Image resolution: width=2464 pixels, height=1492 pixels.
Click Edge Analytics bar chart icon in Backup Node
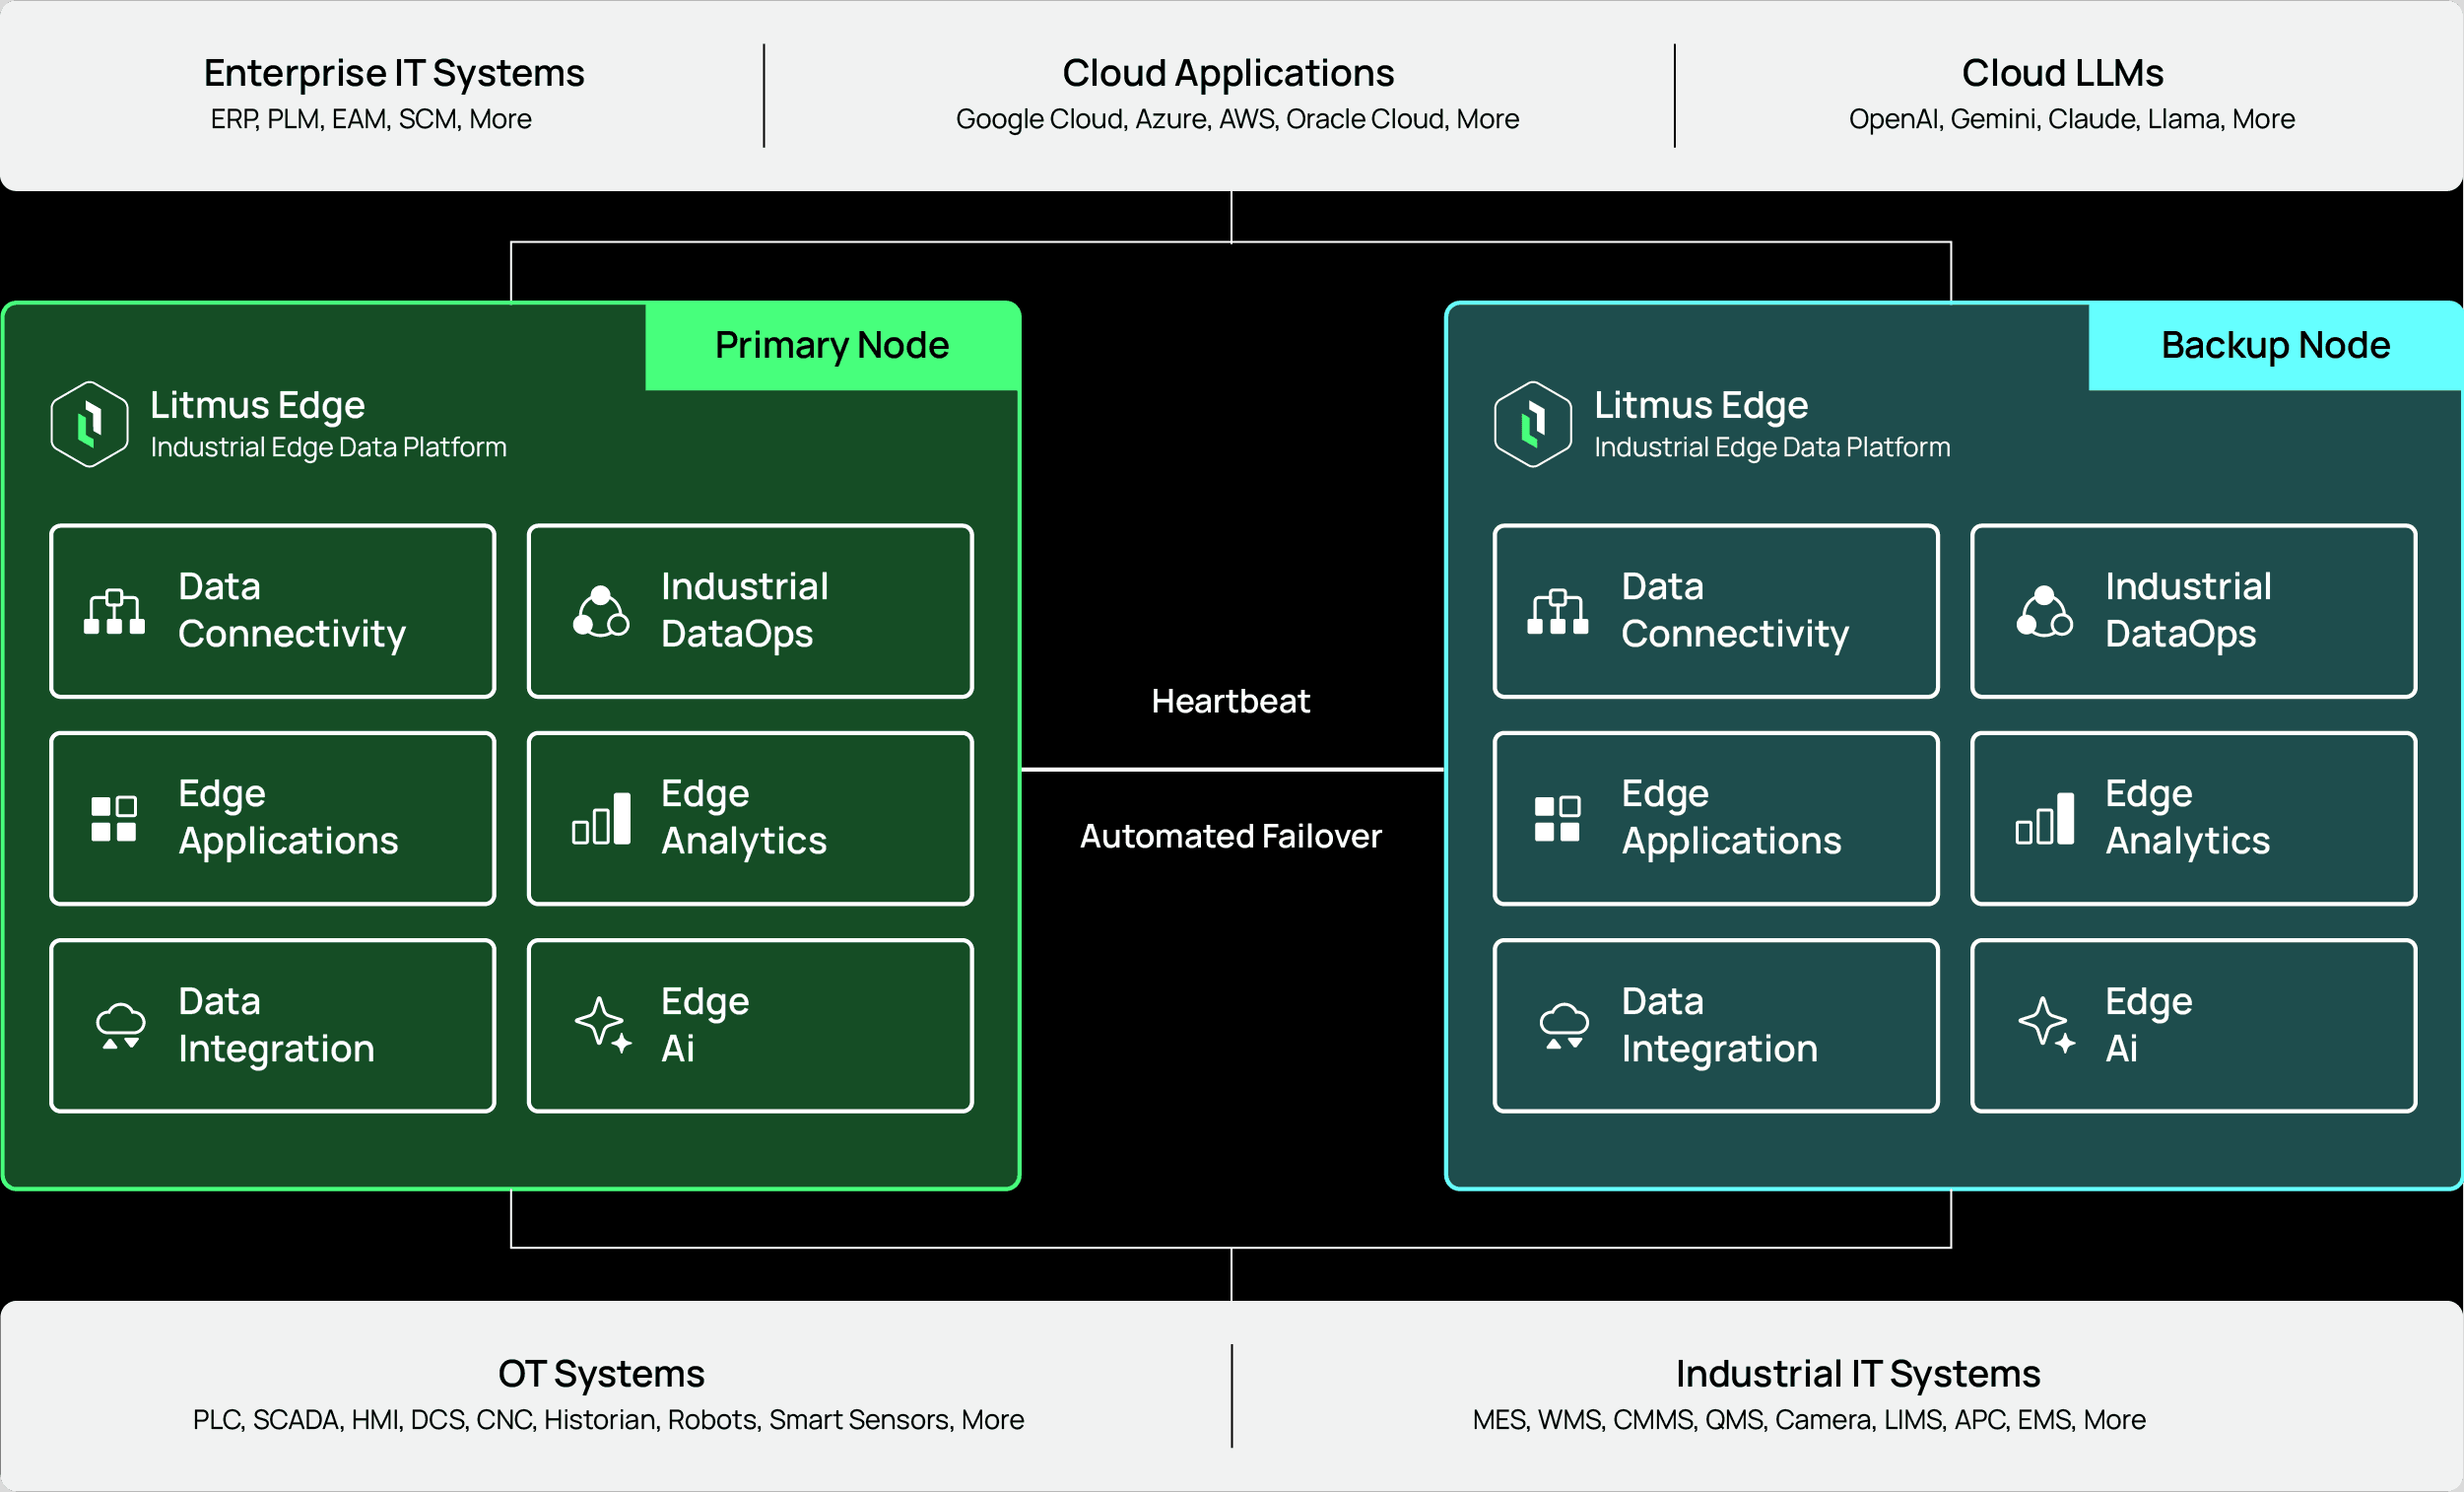click(2045, 819)
